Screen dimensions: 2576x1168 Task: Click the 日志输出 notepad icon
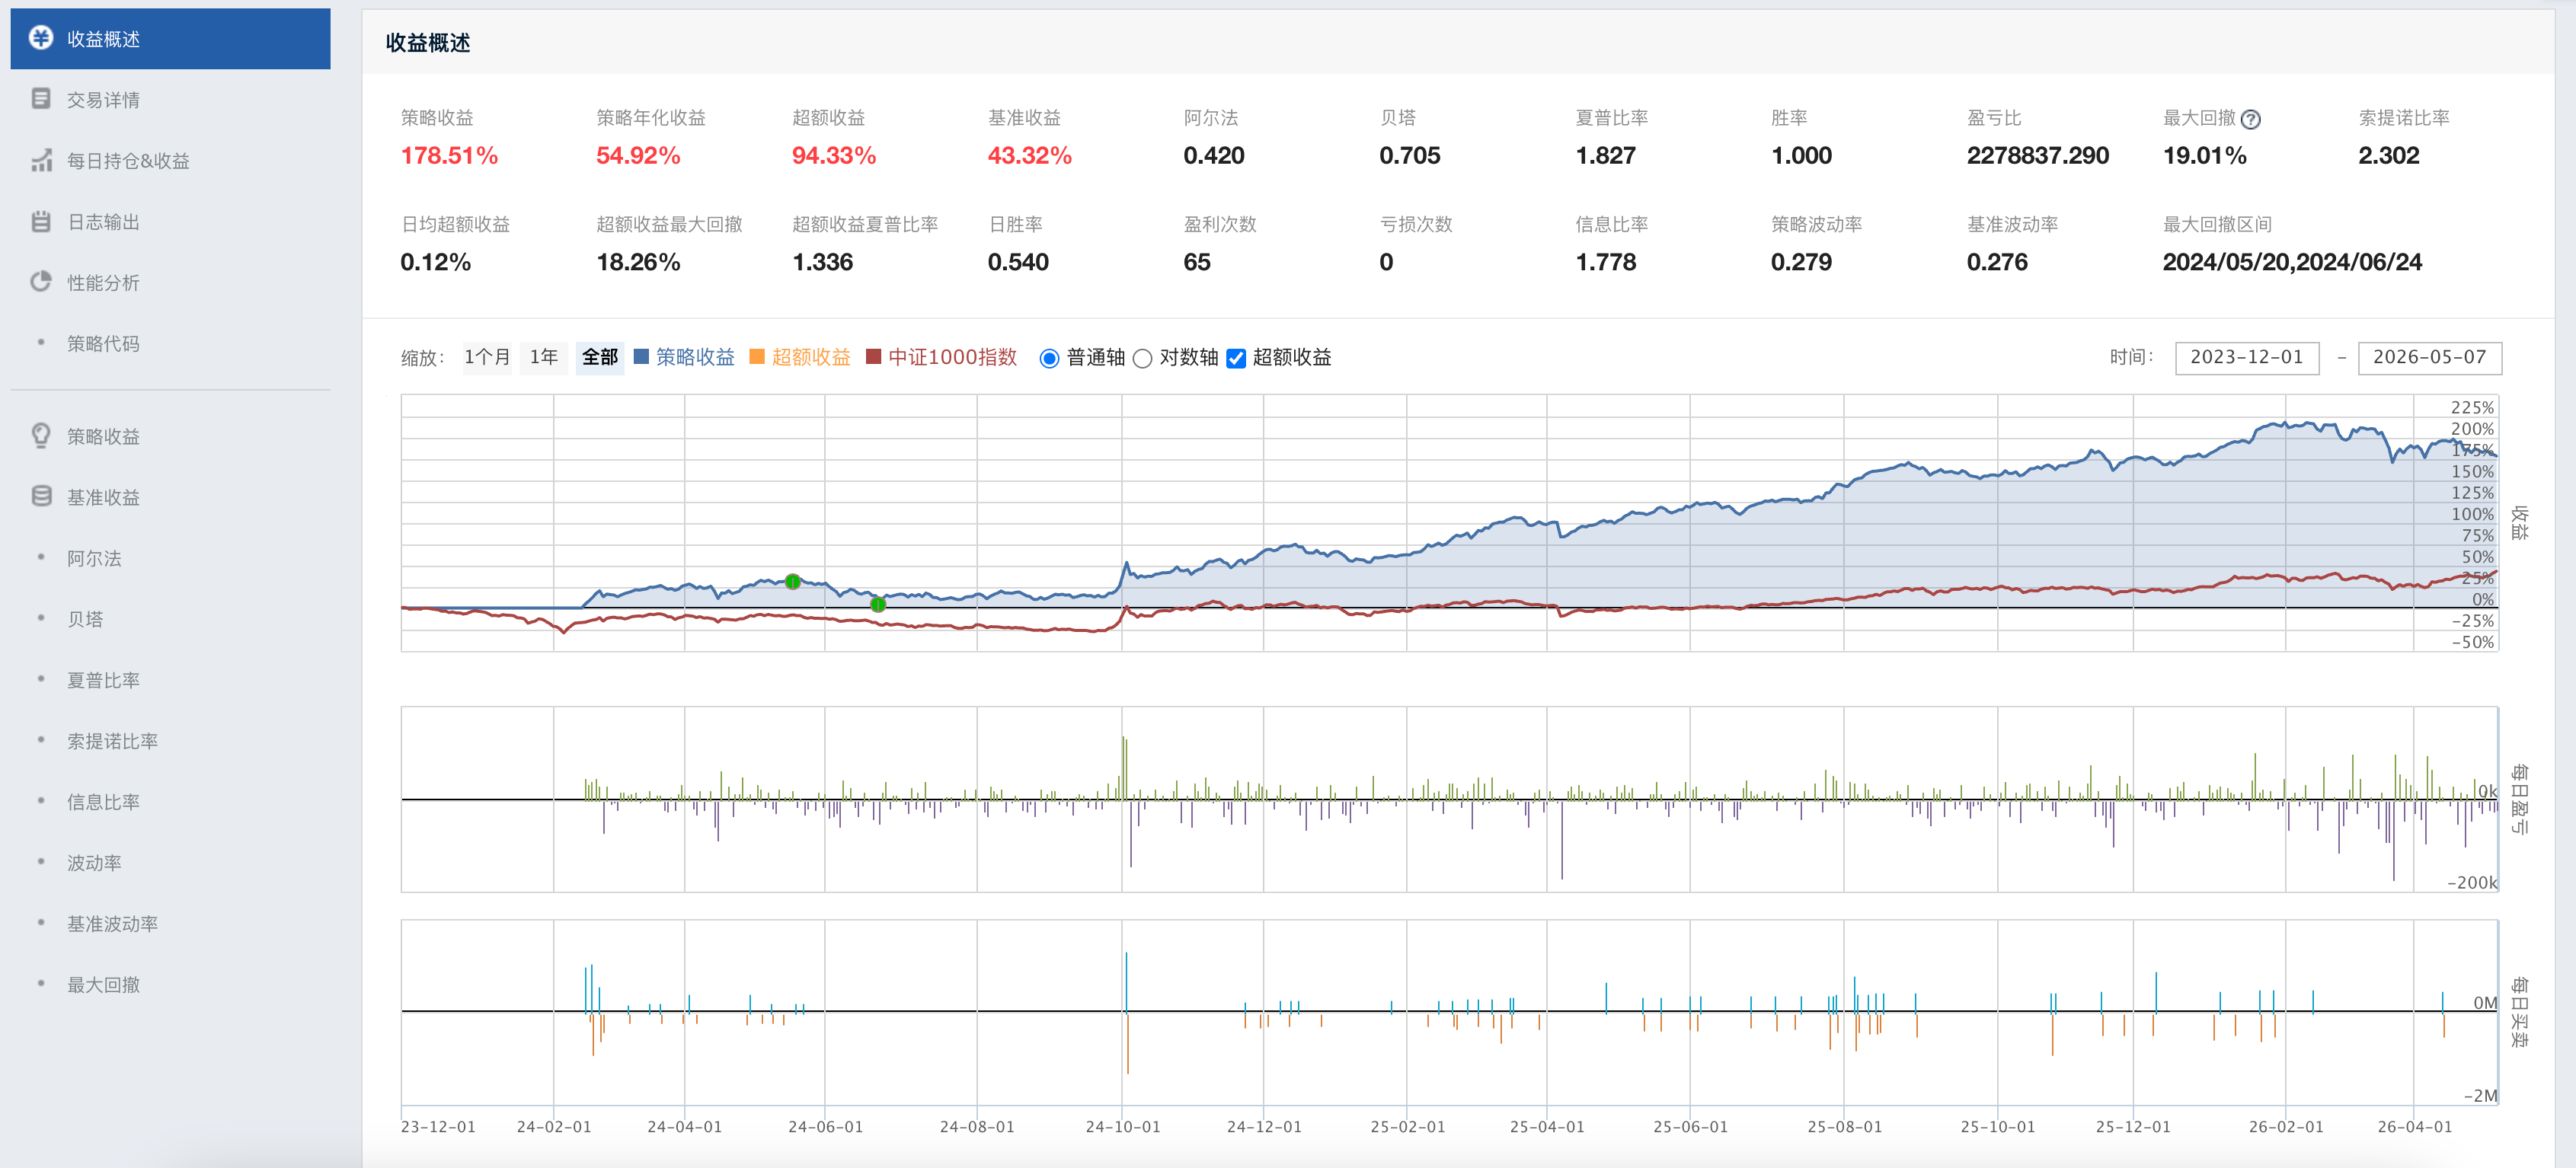pos(41,221)
